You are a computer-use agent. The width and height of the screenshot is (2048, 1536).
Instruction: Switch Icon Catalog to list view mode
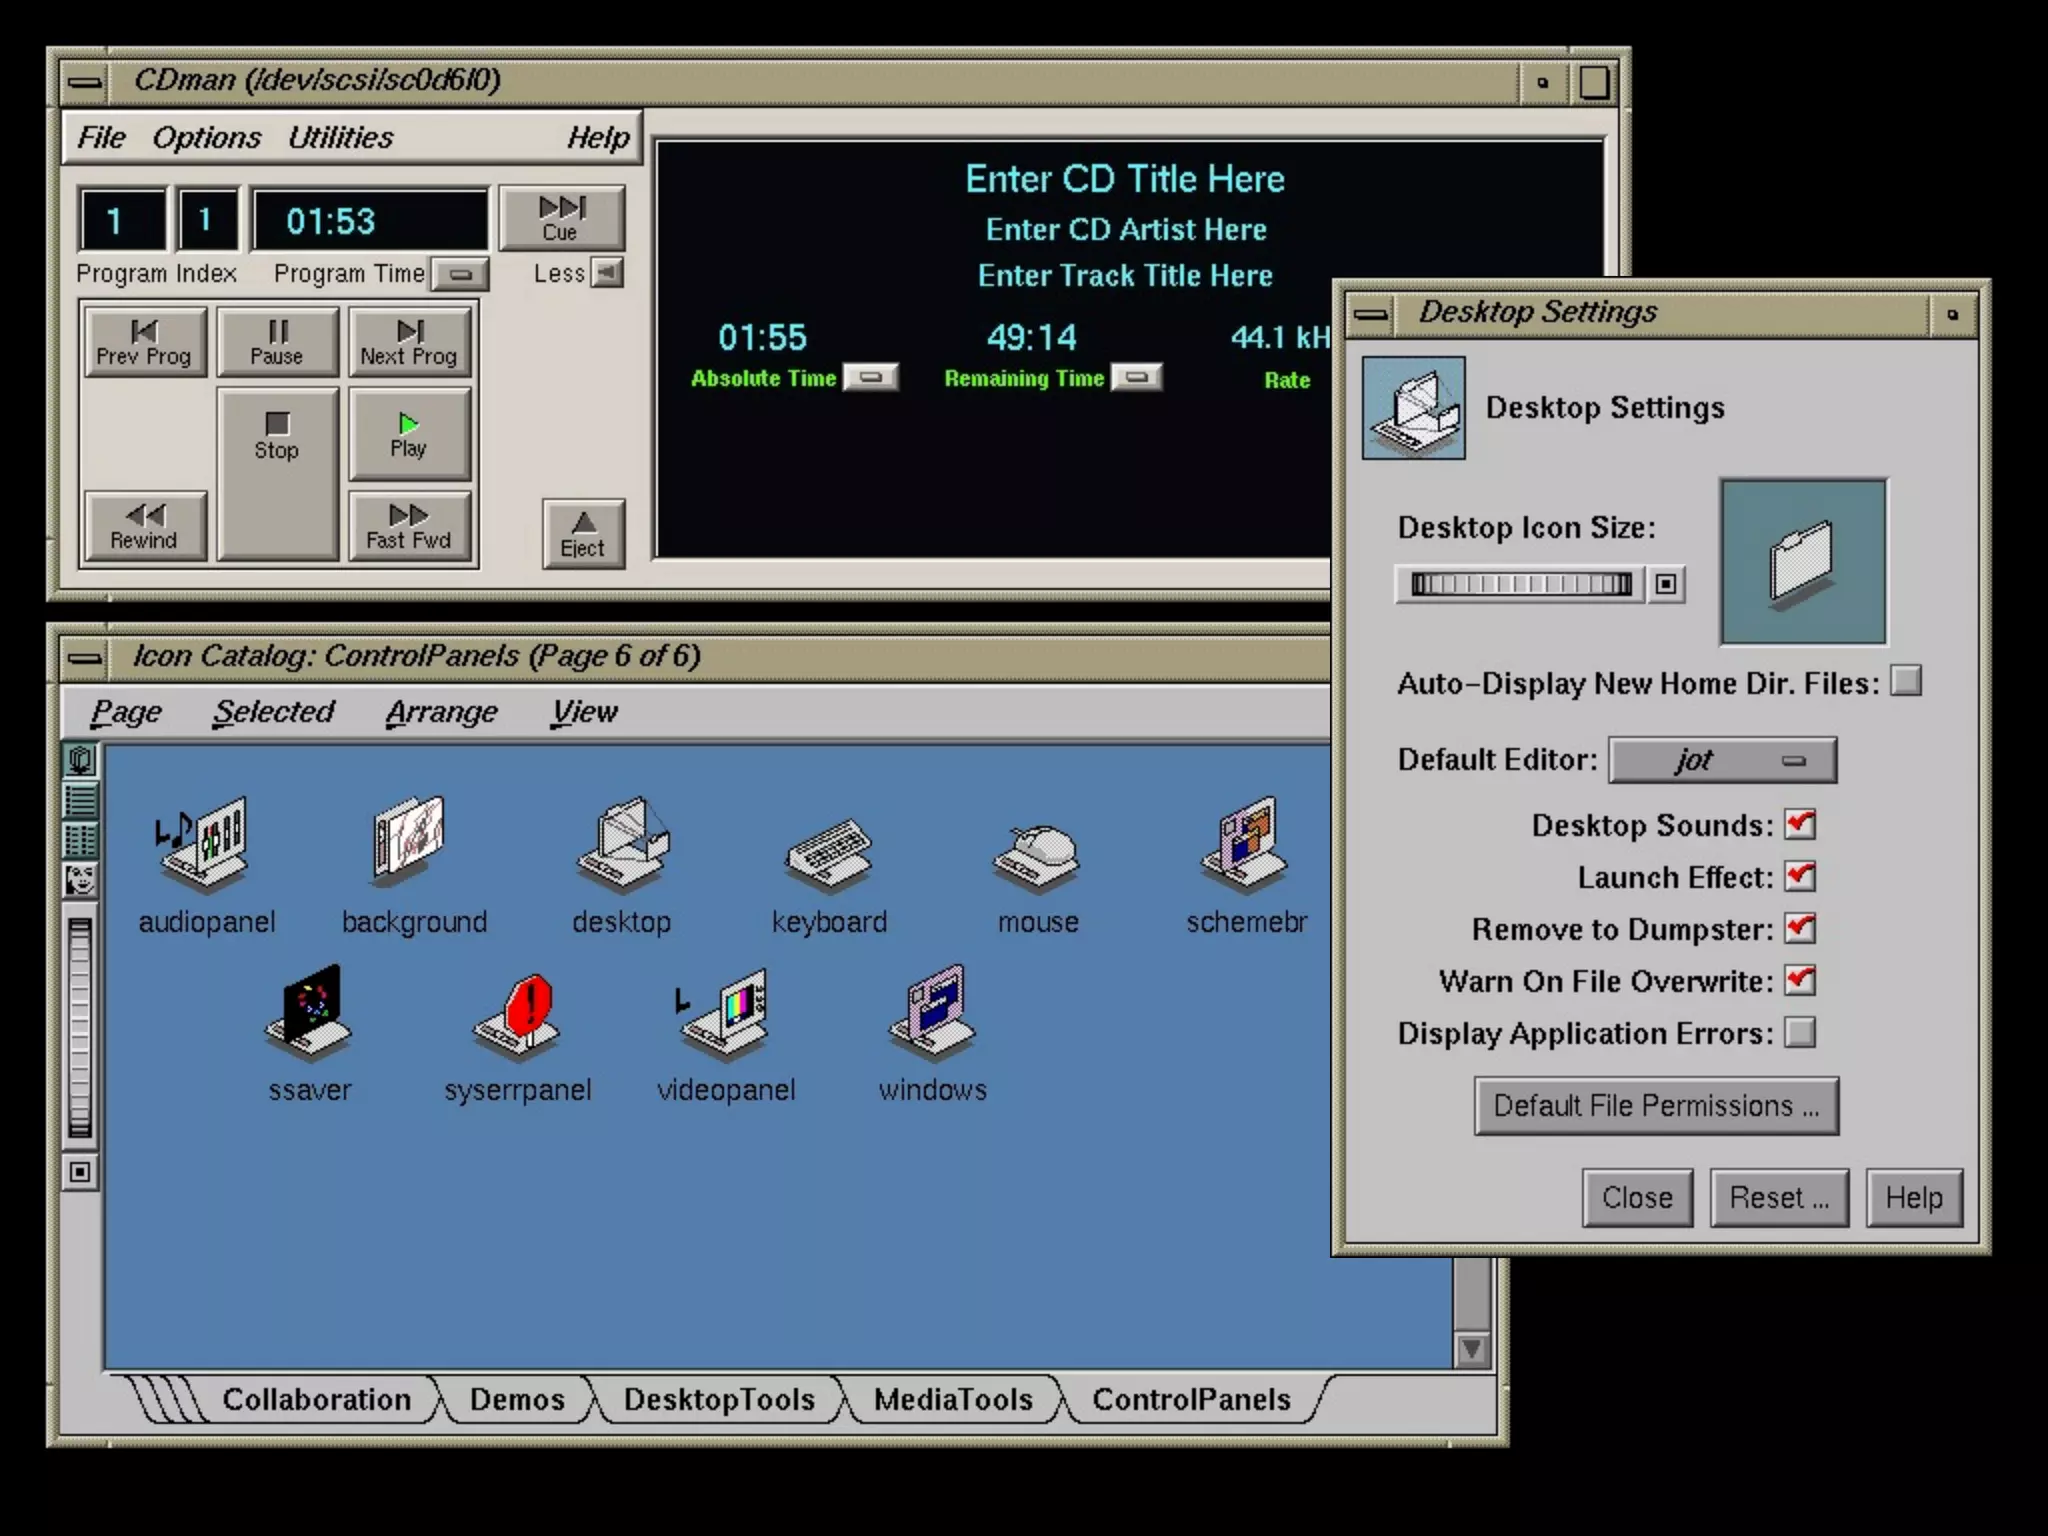coord(80,800)
